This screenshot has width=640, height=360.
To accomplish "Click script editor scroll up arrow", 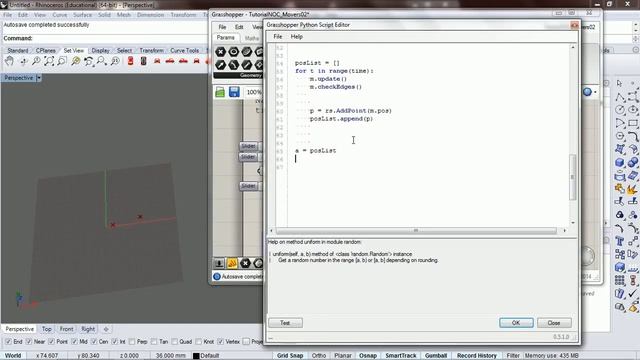I will 573,48.
